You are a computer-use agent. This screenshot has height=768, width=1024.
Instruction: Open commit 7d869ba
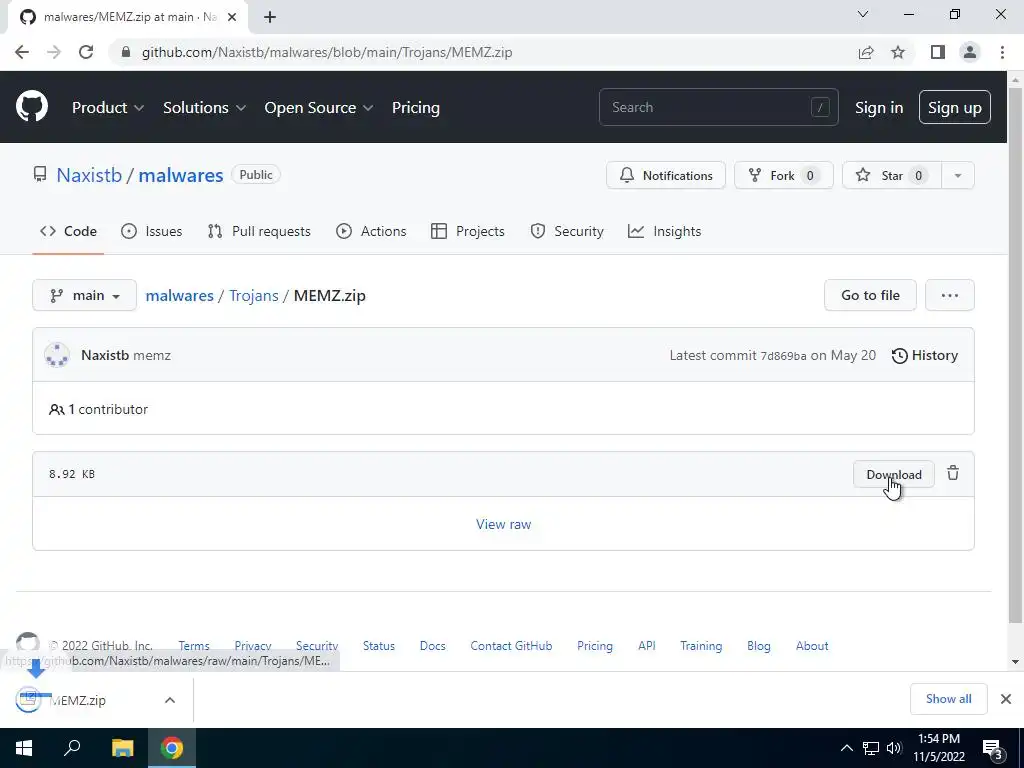783,356
